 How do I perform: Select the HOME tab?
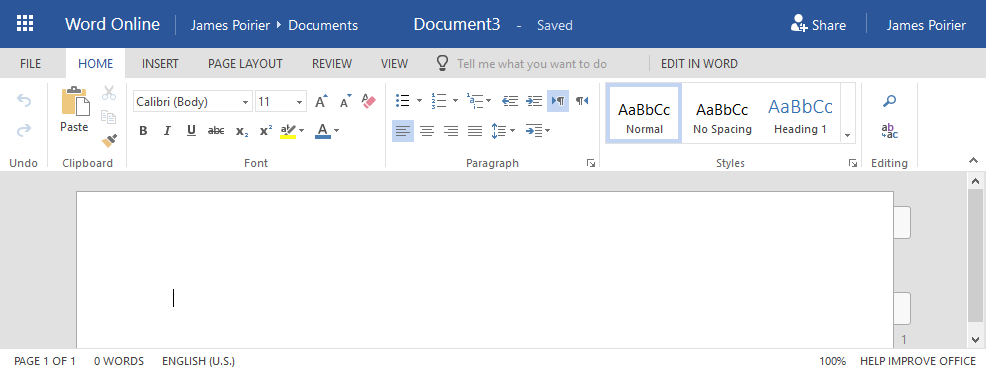pos(96,64)
